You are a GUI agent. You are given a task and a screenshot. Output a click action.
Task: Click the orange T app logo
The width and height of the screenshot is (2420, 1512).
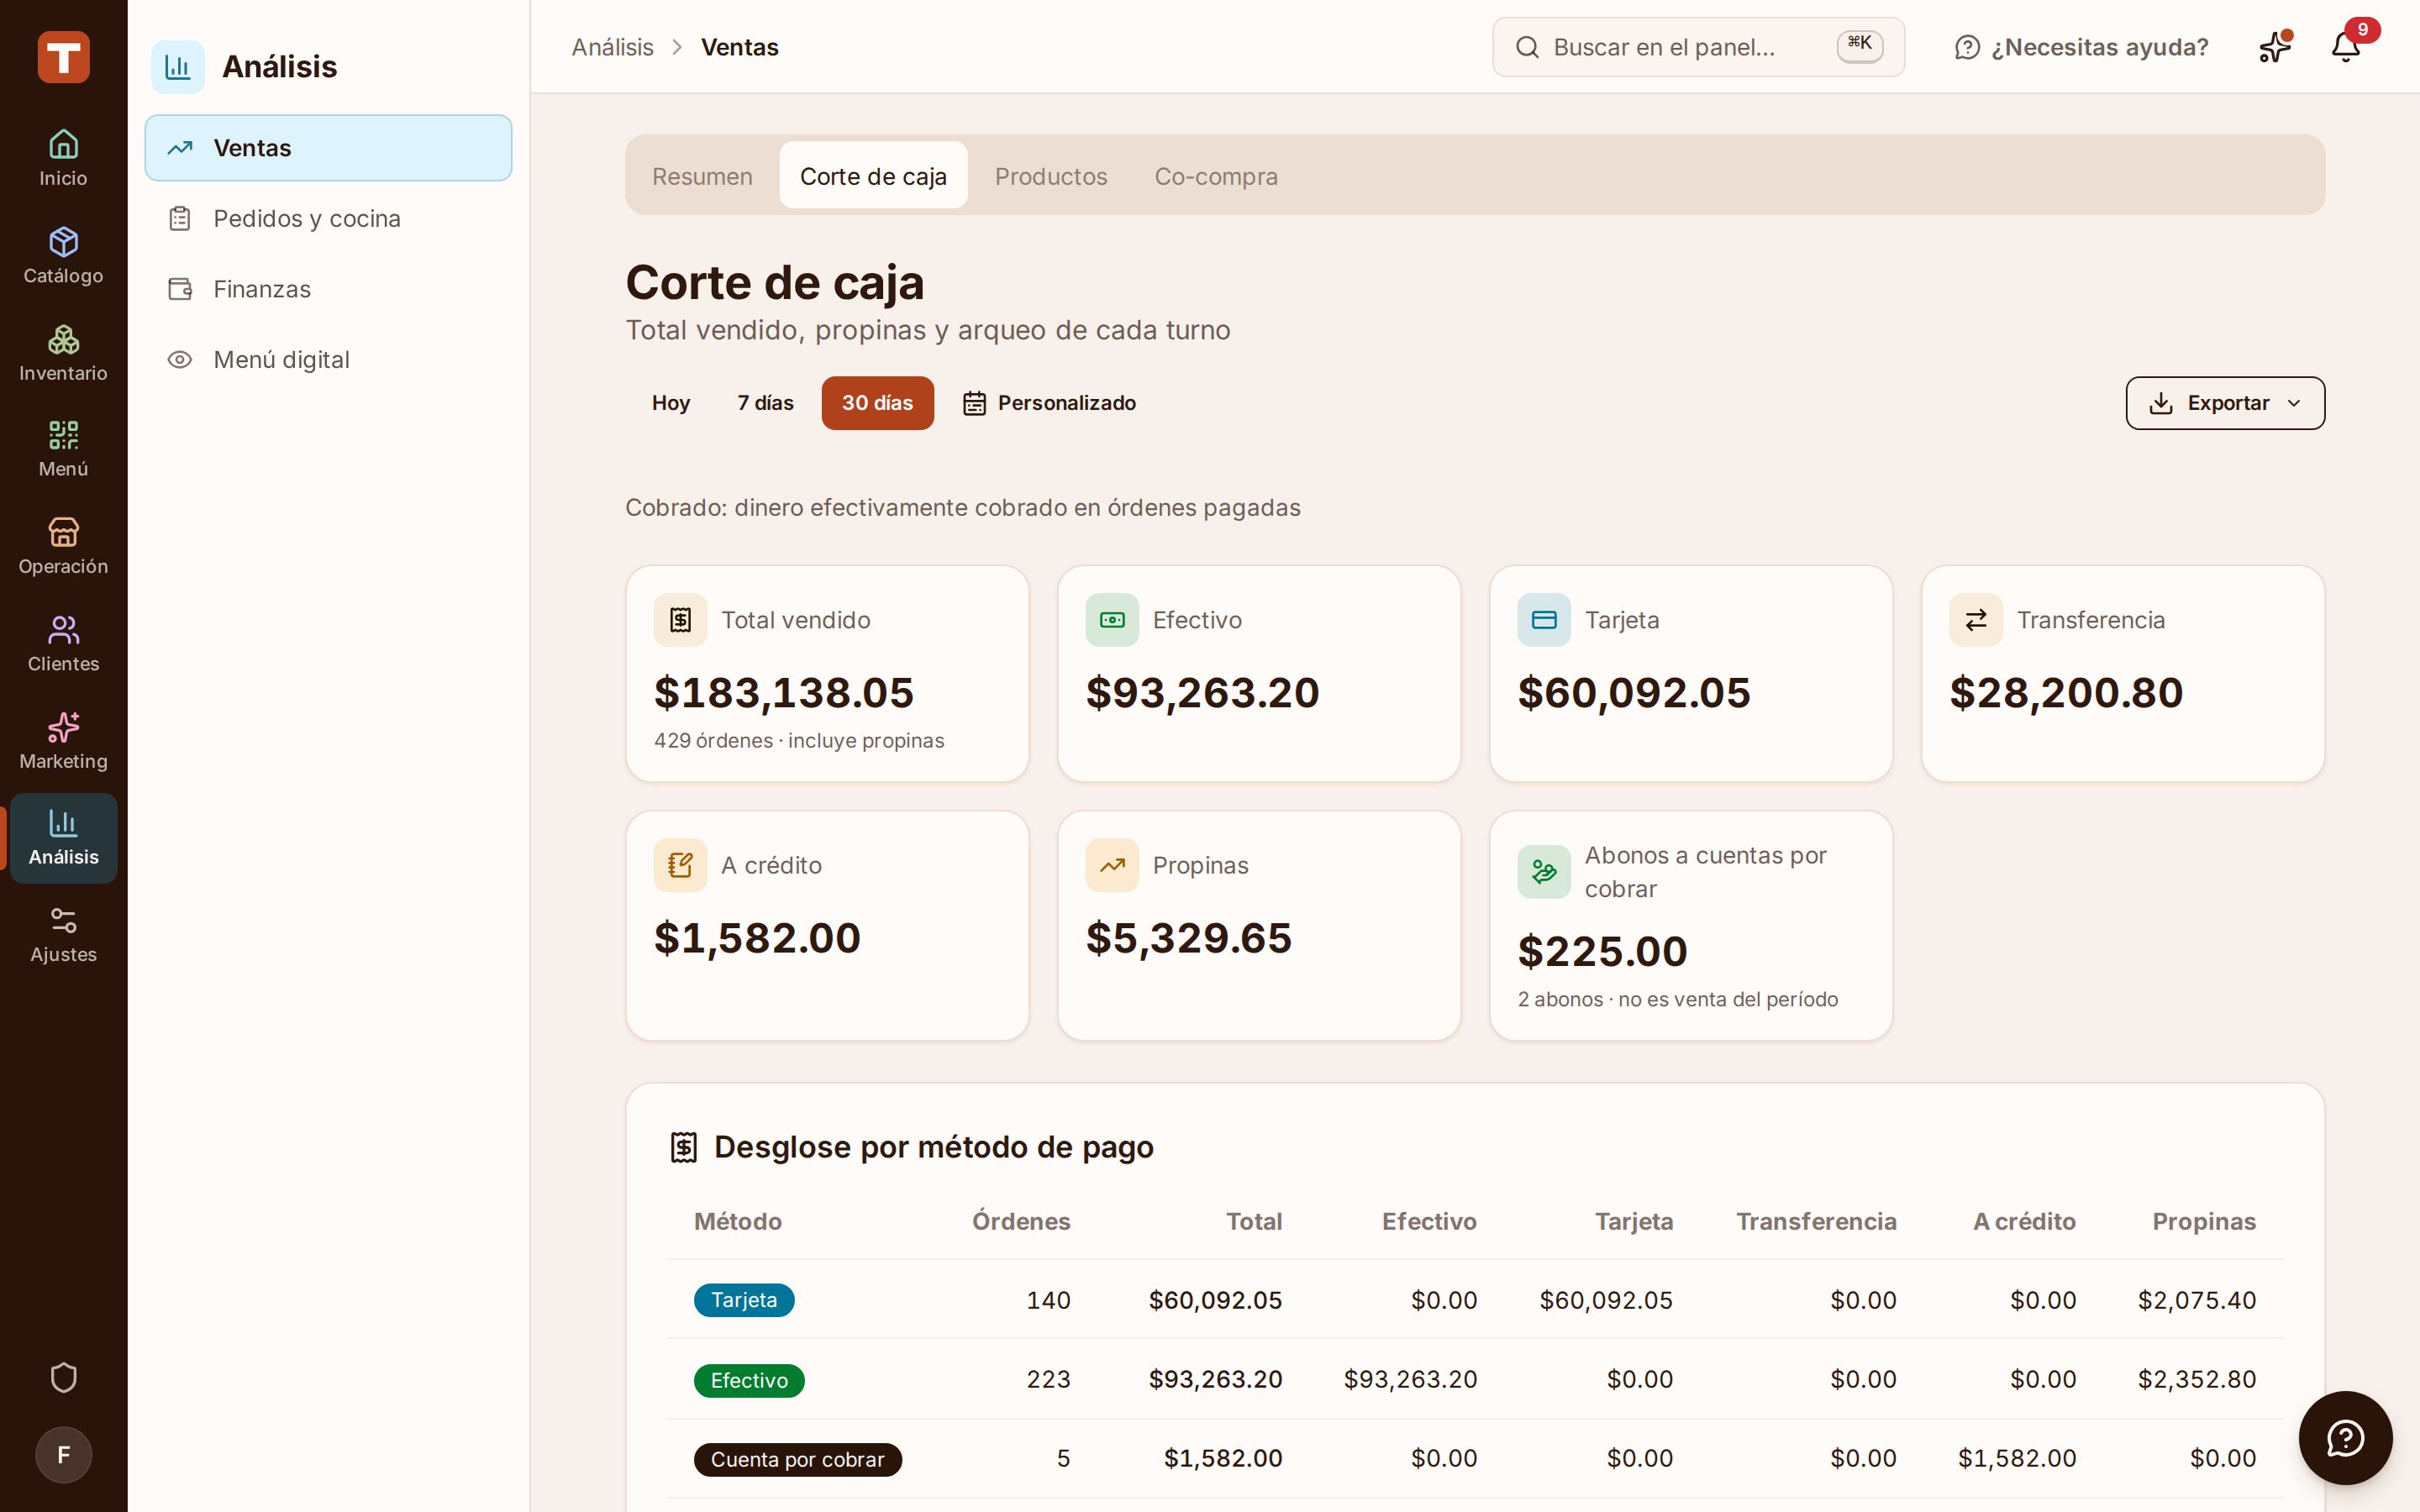click(63, 56)
